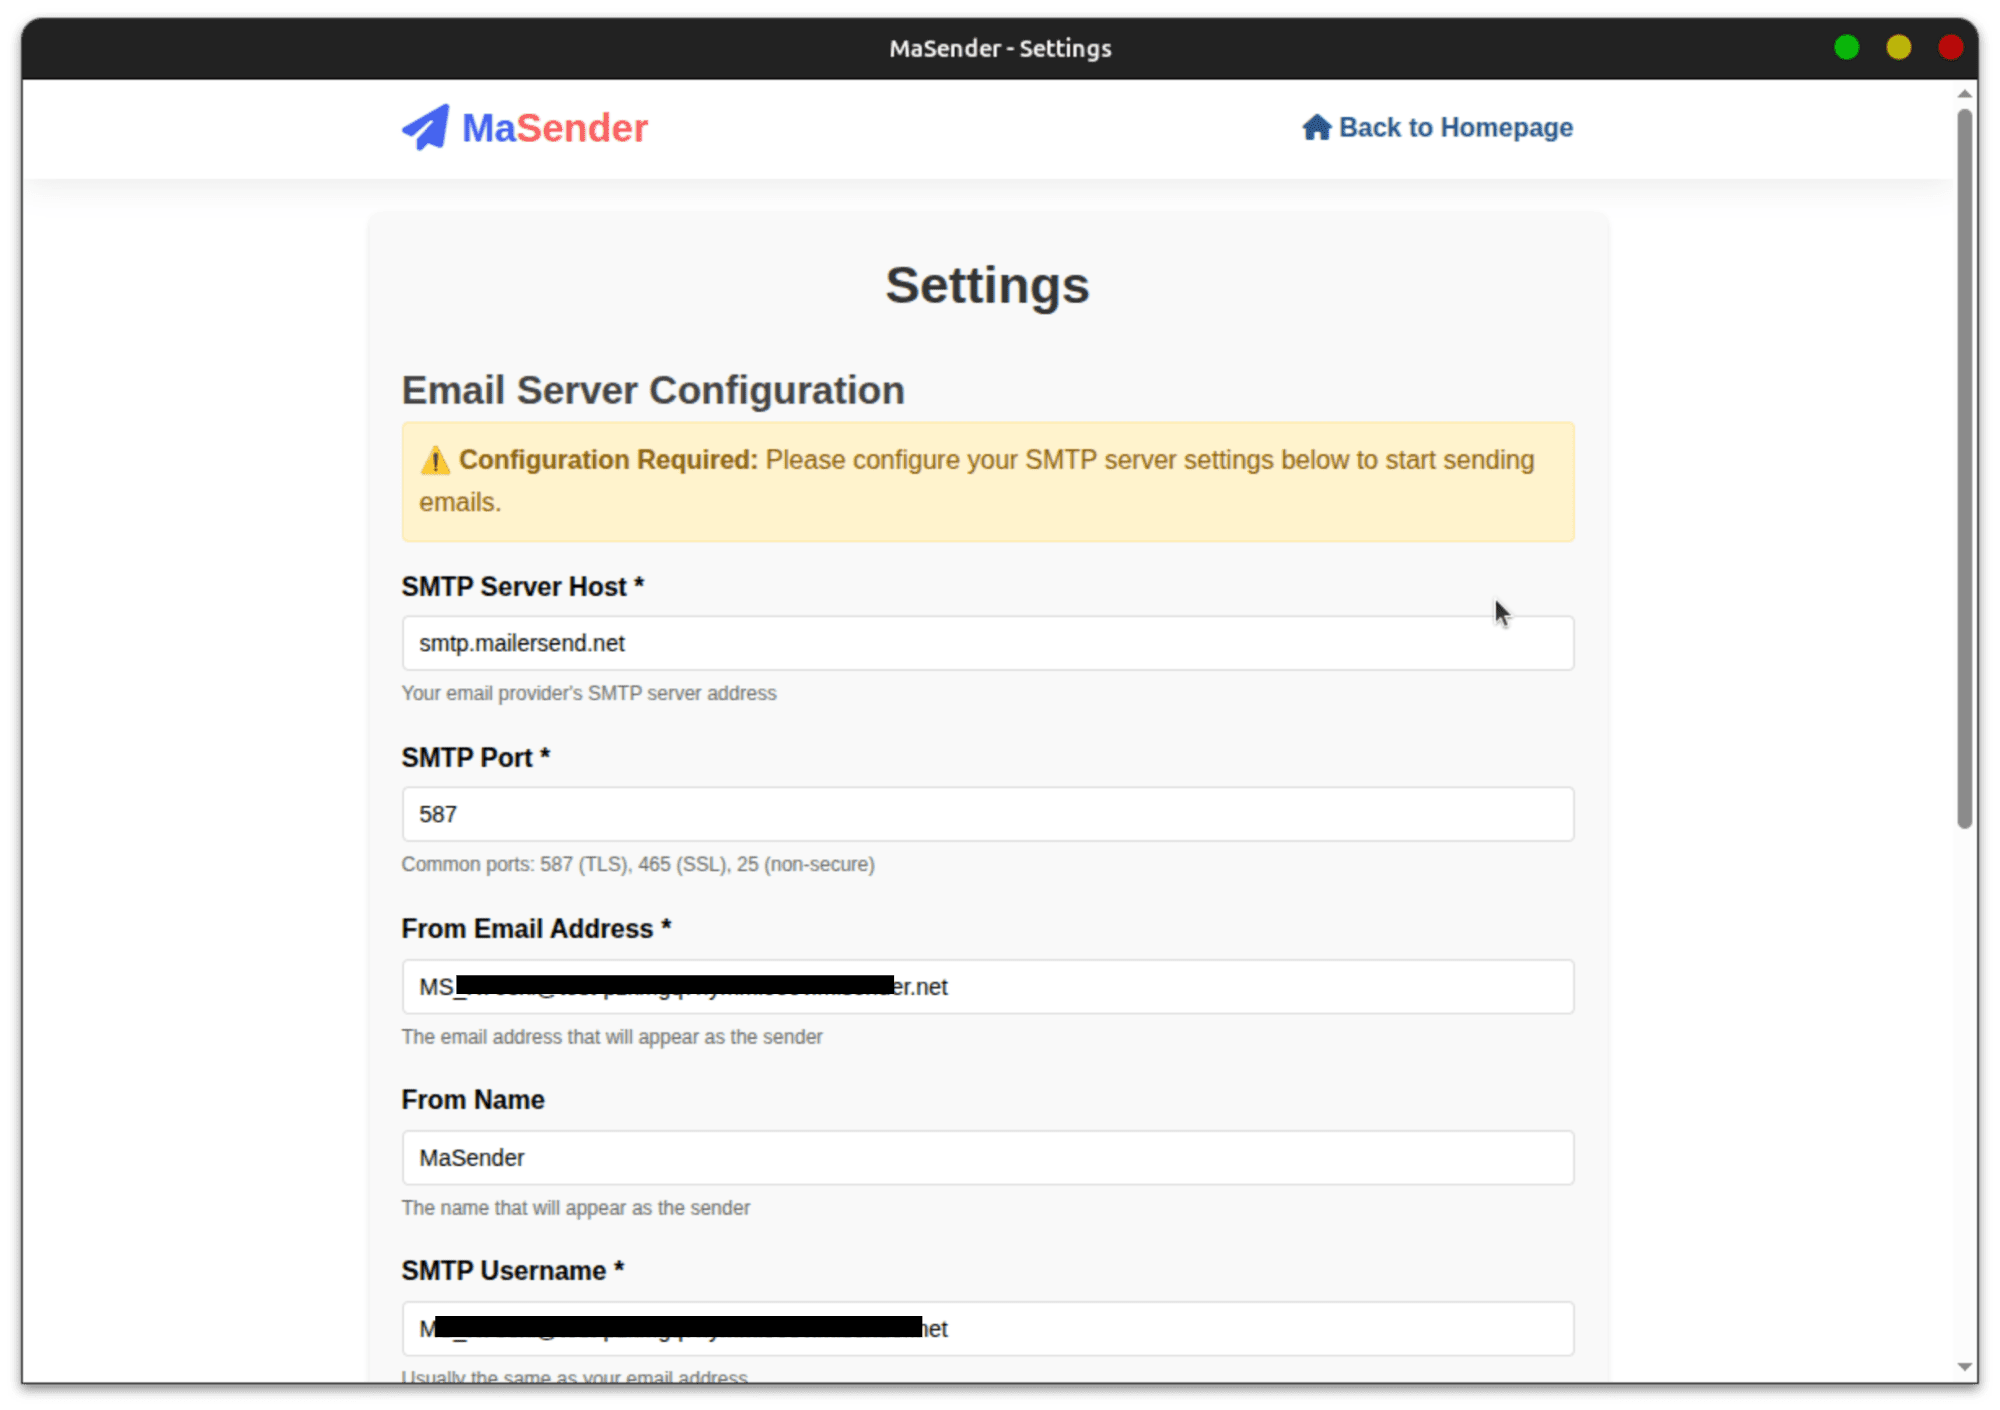2000x1410 pixels.
Task: Click the Email Server Configuration heading
Action: point(653,390)
